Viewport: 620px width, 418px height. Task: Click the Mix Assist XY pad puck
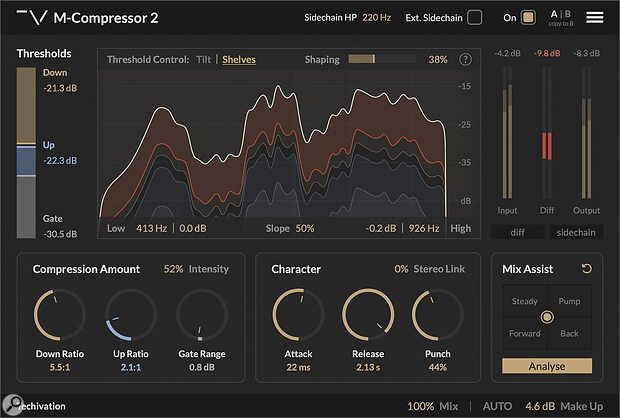tap(547, 317)
